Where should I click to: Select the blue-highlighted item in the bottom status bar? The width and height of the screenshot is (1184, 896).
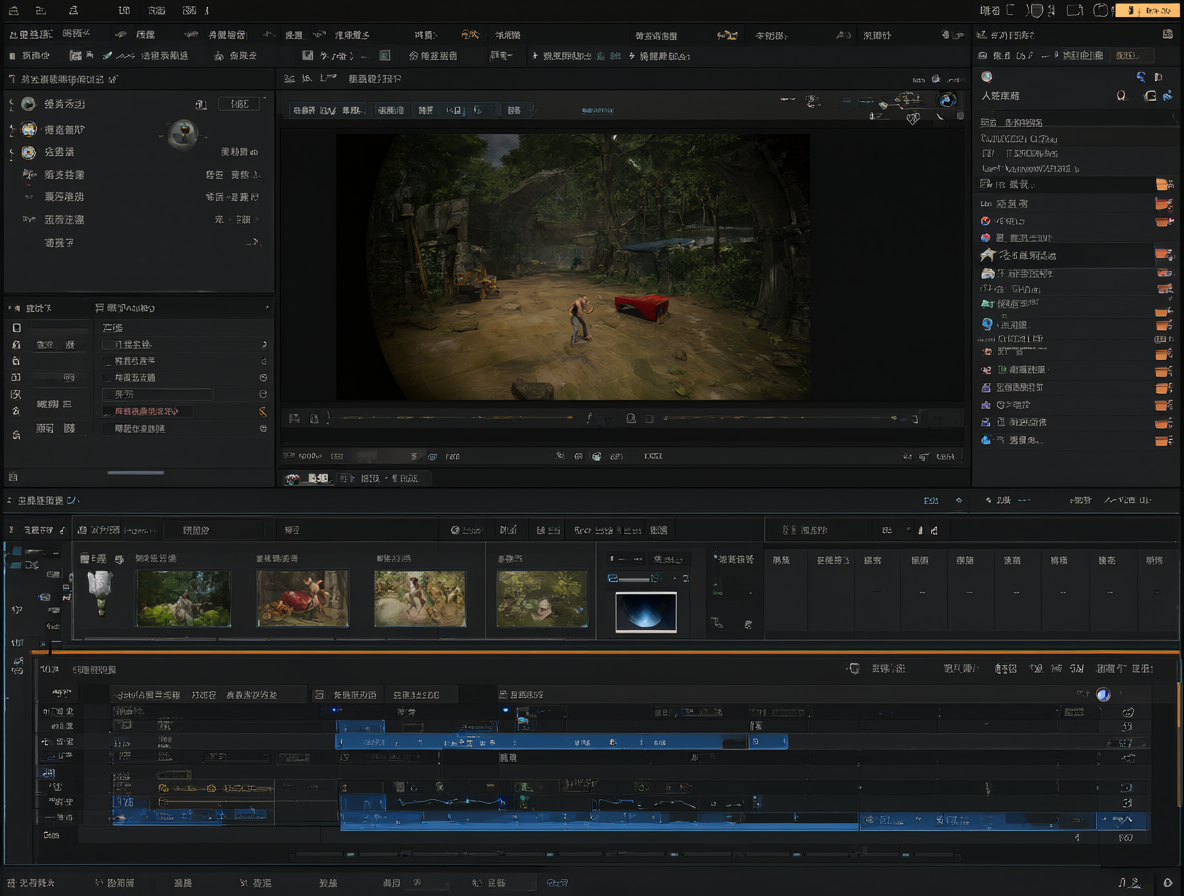pyautogui.click(x=557, y=882)
